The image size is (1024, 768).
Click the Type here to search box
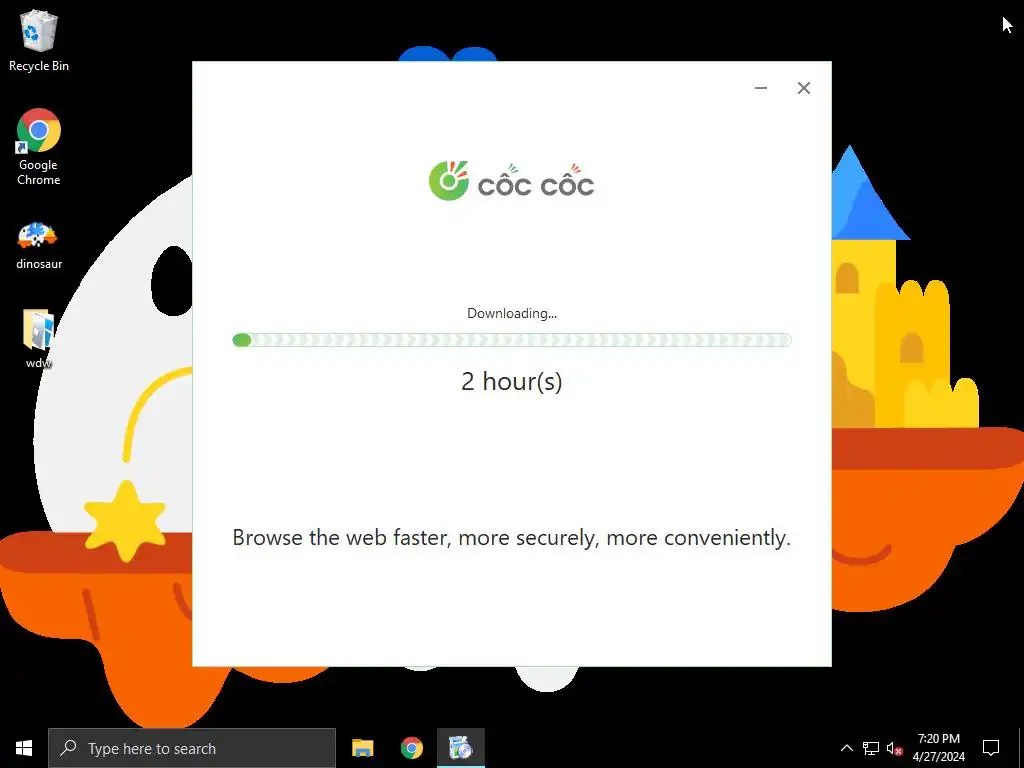click(192, 748)
